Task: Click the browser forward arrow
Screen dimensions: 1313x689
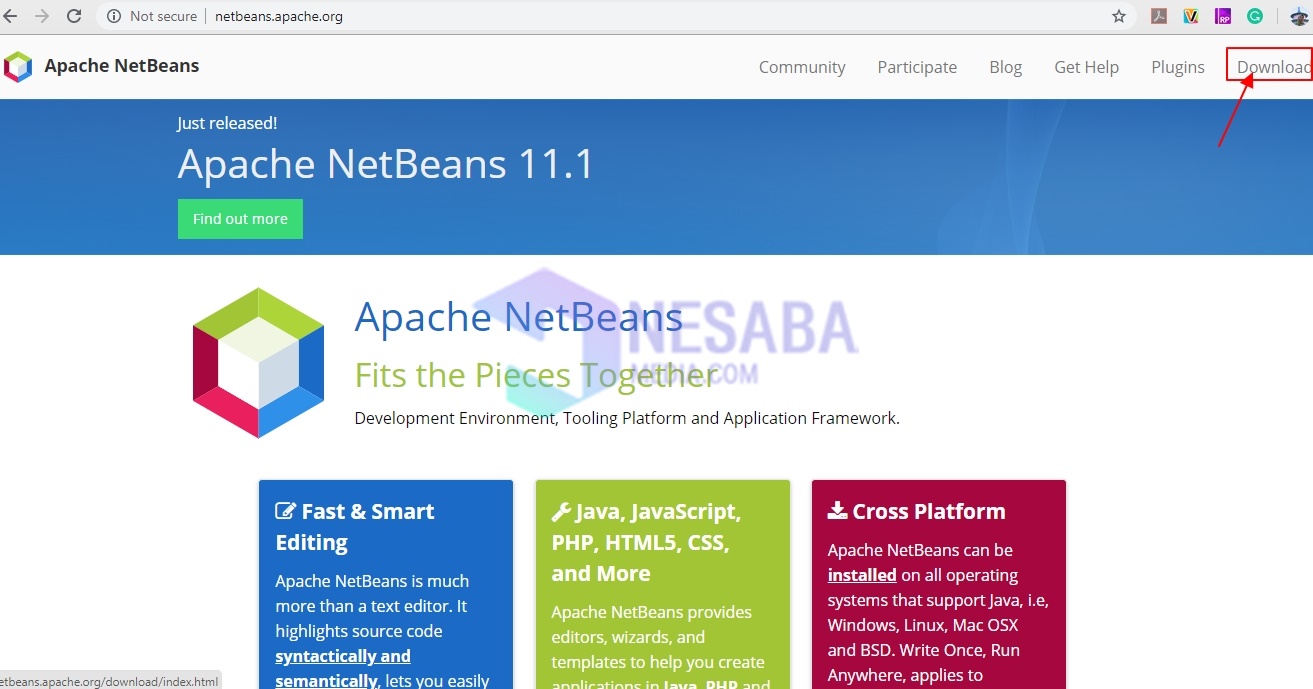Action: 42,16
